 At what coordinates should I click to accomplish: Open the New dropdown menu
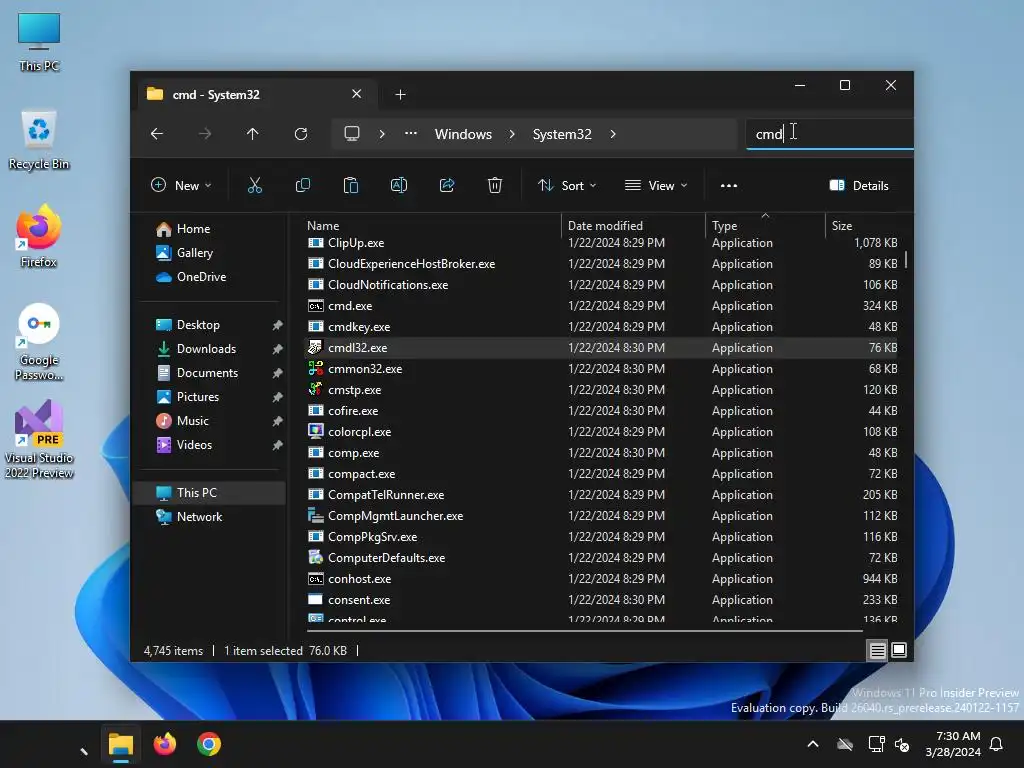(x=181, y=185)
